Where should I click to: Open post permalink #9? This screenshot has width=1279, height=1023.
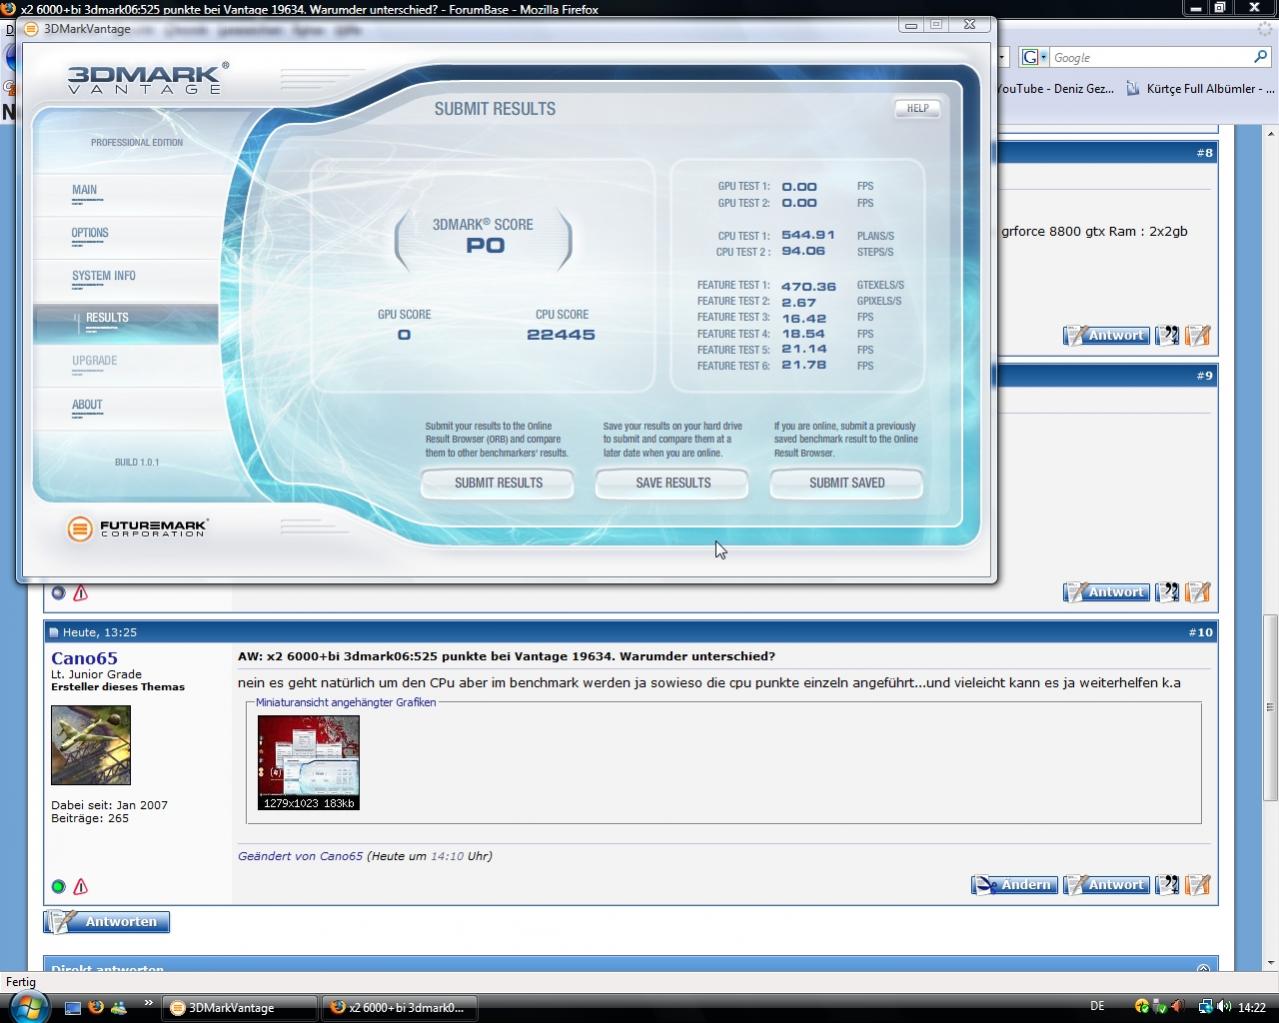1204,376
